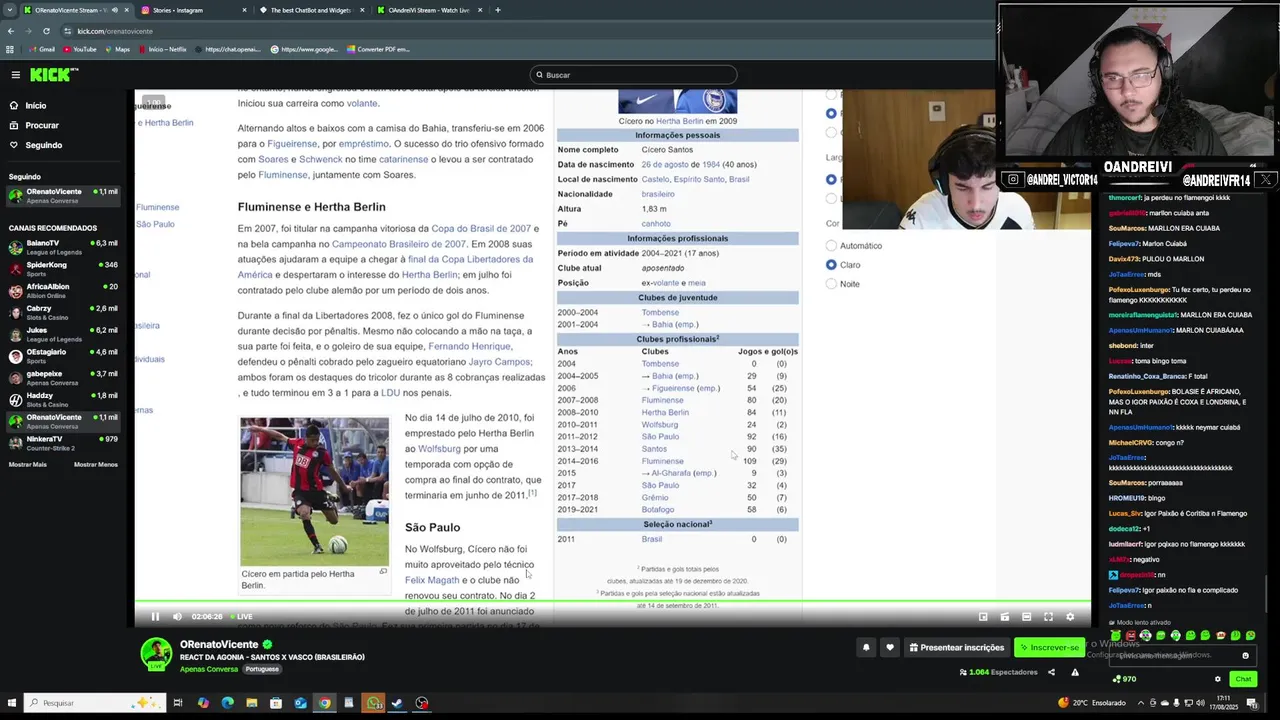Enter fullscreen mode on the player

click(1048, 617)
